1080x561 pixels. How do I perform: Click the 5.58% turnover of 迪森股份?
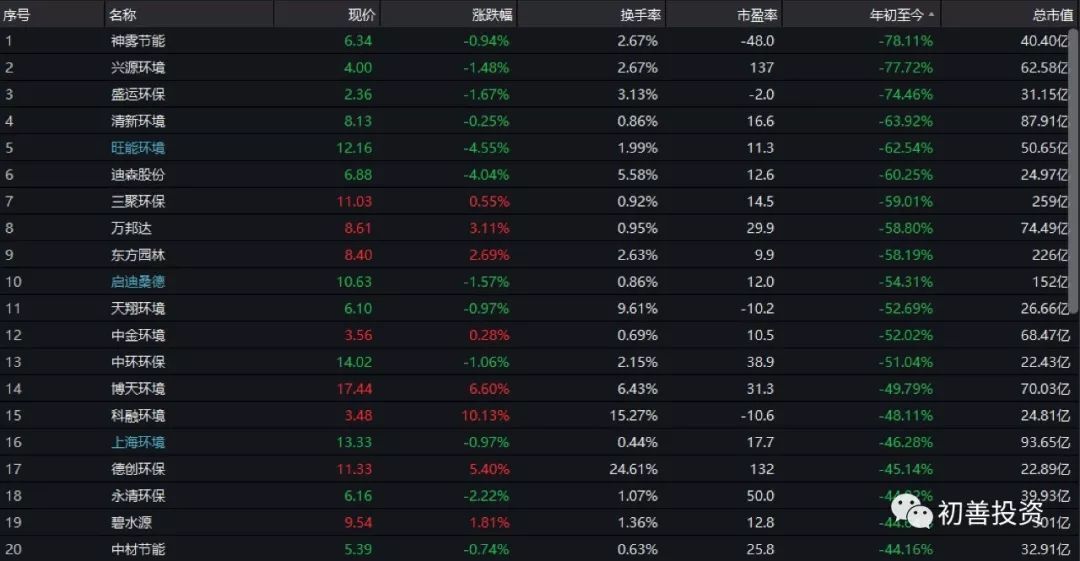coord(637,175)
